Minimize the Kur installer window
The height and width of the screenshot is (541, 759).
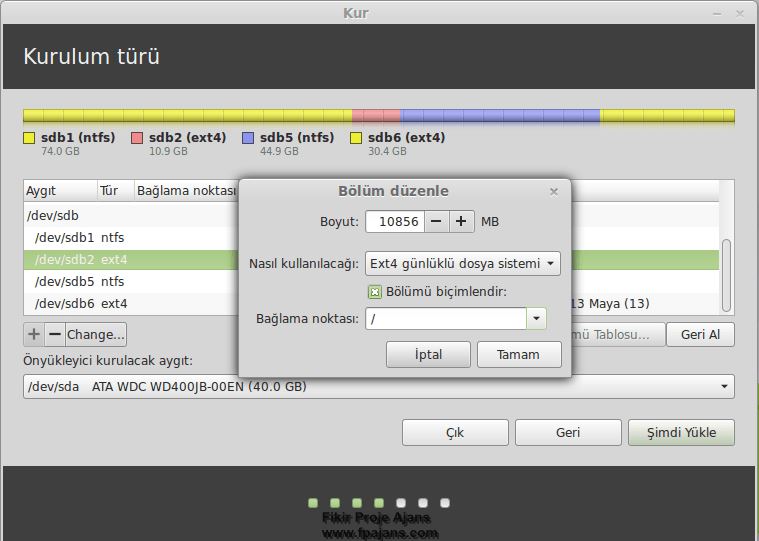point(717,14)
